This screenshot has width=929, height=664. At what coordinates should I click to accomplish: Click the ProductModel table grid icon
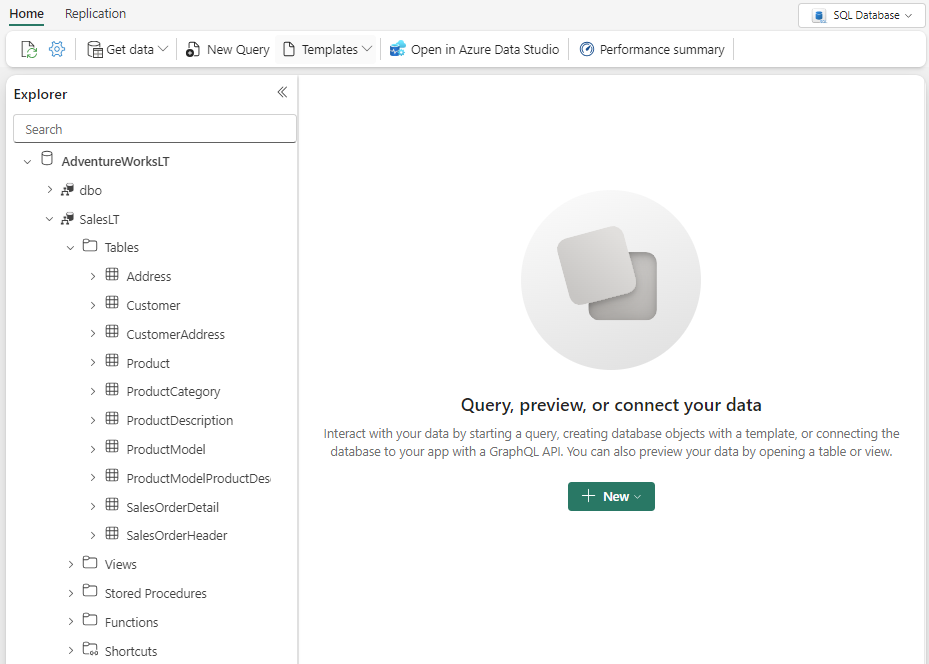tap(112, 447)
